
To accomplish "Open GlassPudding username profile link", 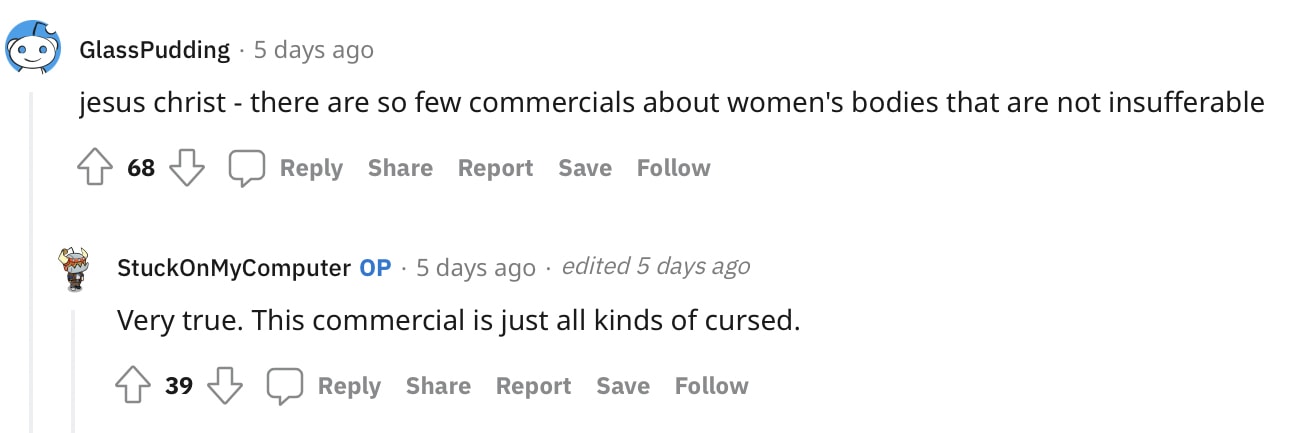I will click(x=155, y=49).
